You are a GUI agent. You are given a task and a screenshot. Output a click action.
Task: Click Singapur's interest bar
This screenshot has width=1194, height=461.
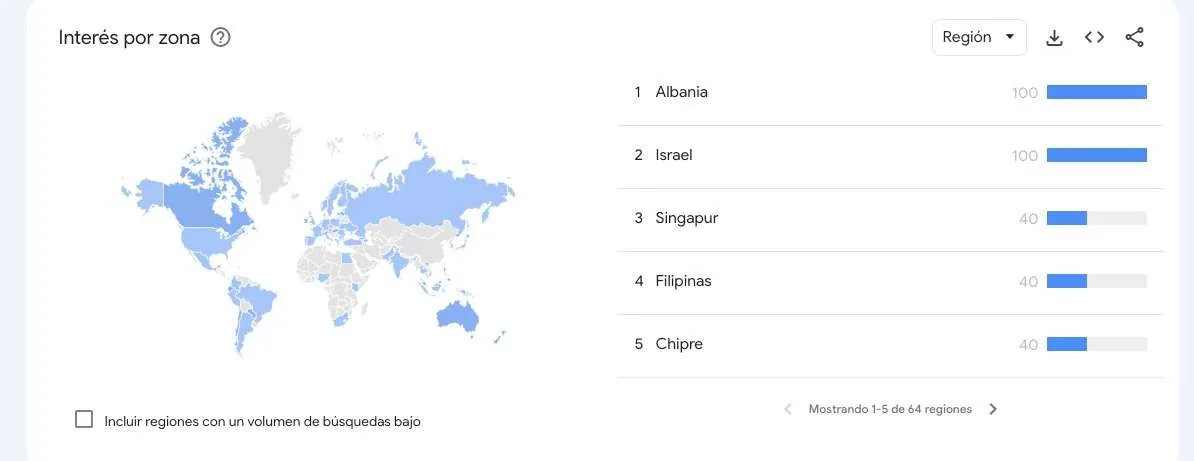(1097, 219)
